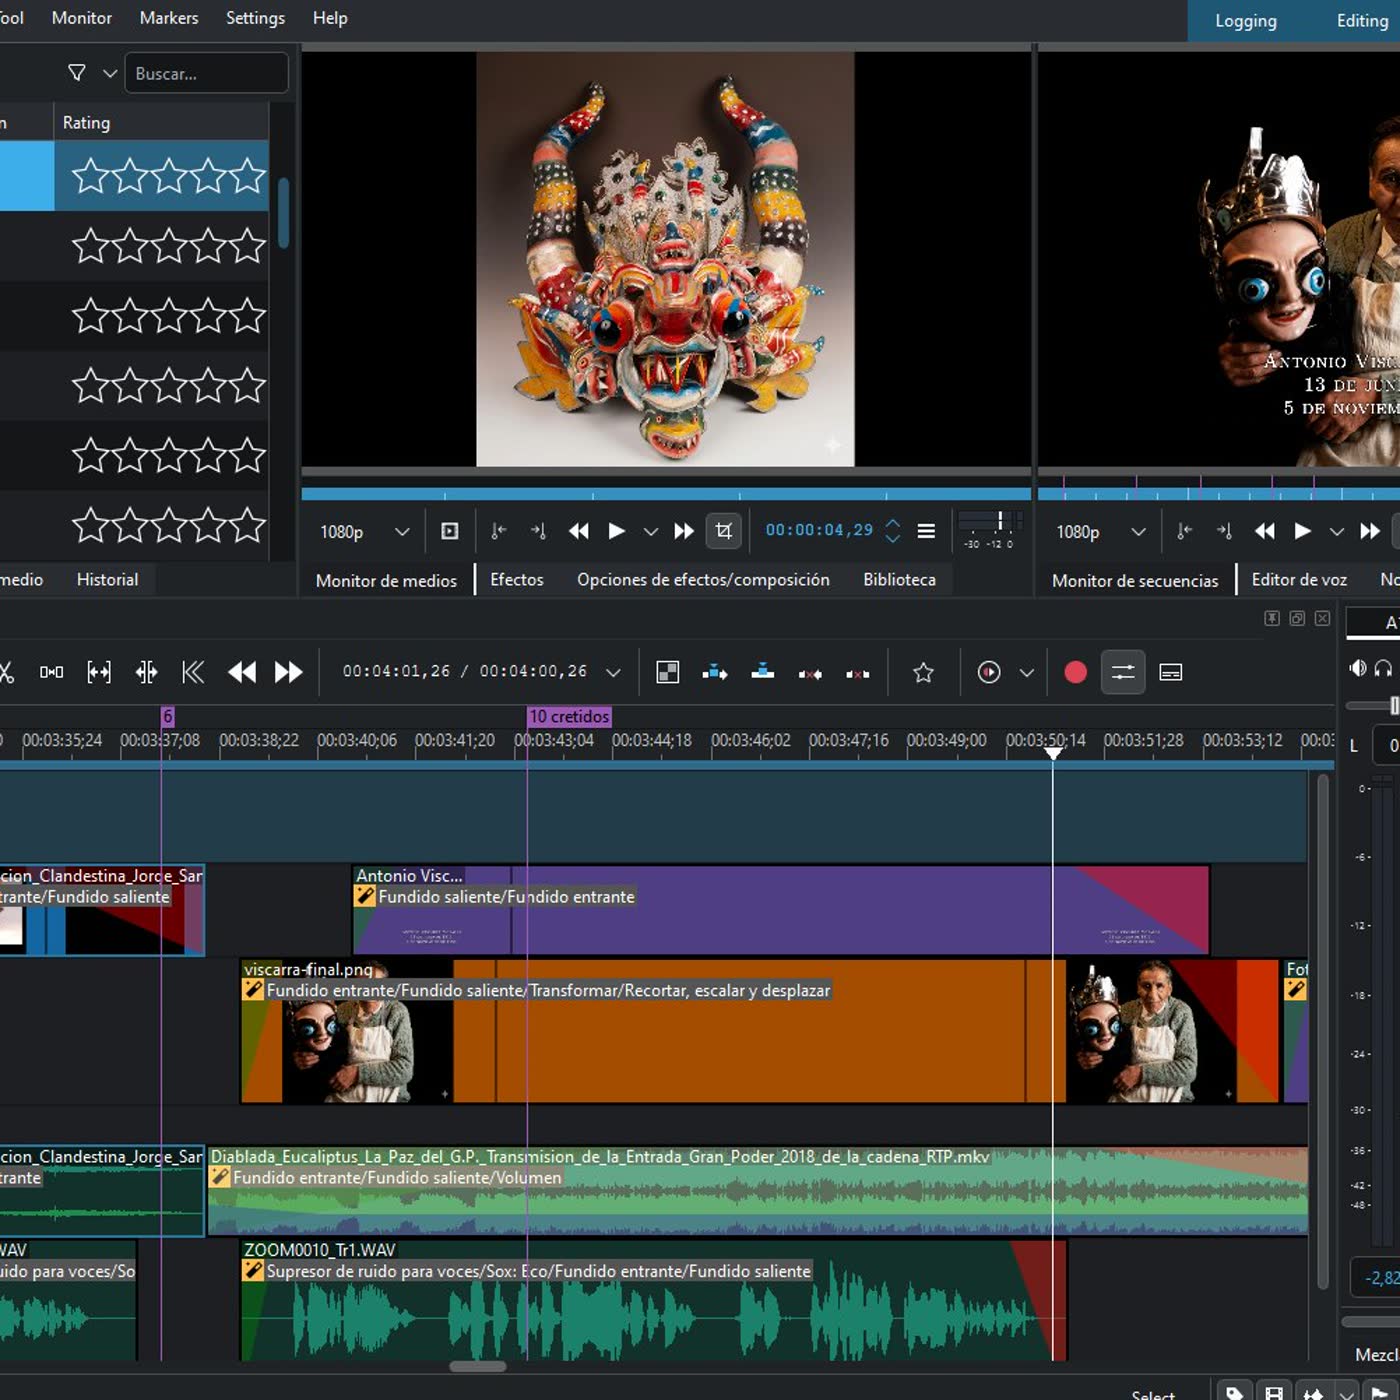Extract the timeline zone
Screen dimensions: 1400x1400
tap(810, 673)
